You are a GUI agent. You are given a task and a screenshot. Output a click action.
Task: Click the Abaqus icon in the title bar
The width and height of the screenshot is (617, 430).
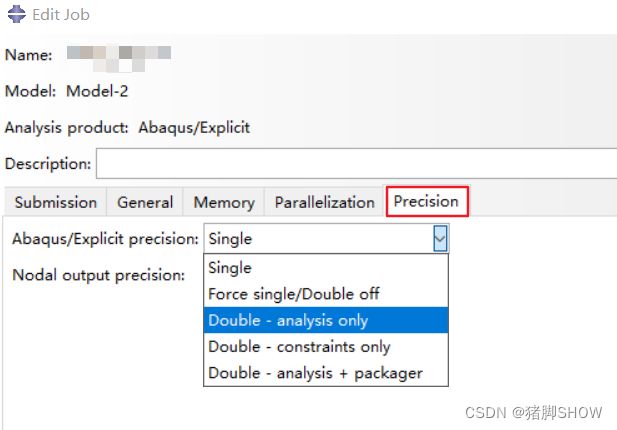pos(17,14)
